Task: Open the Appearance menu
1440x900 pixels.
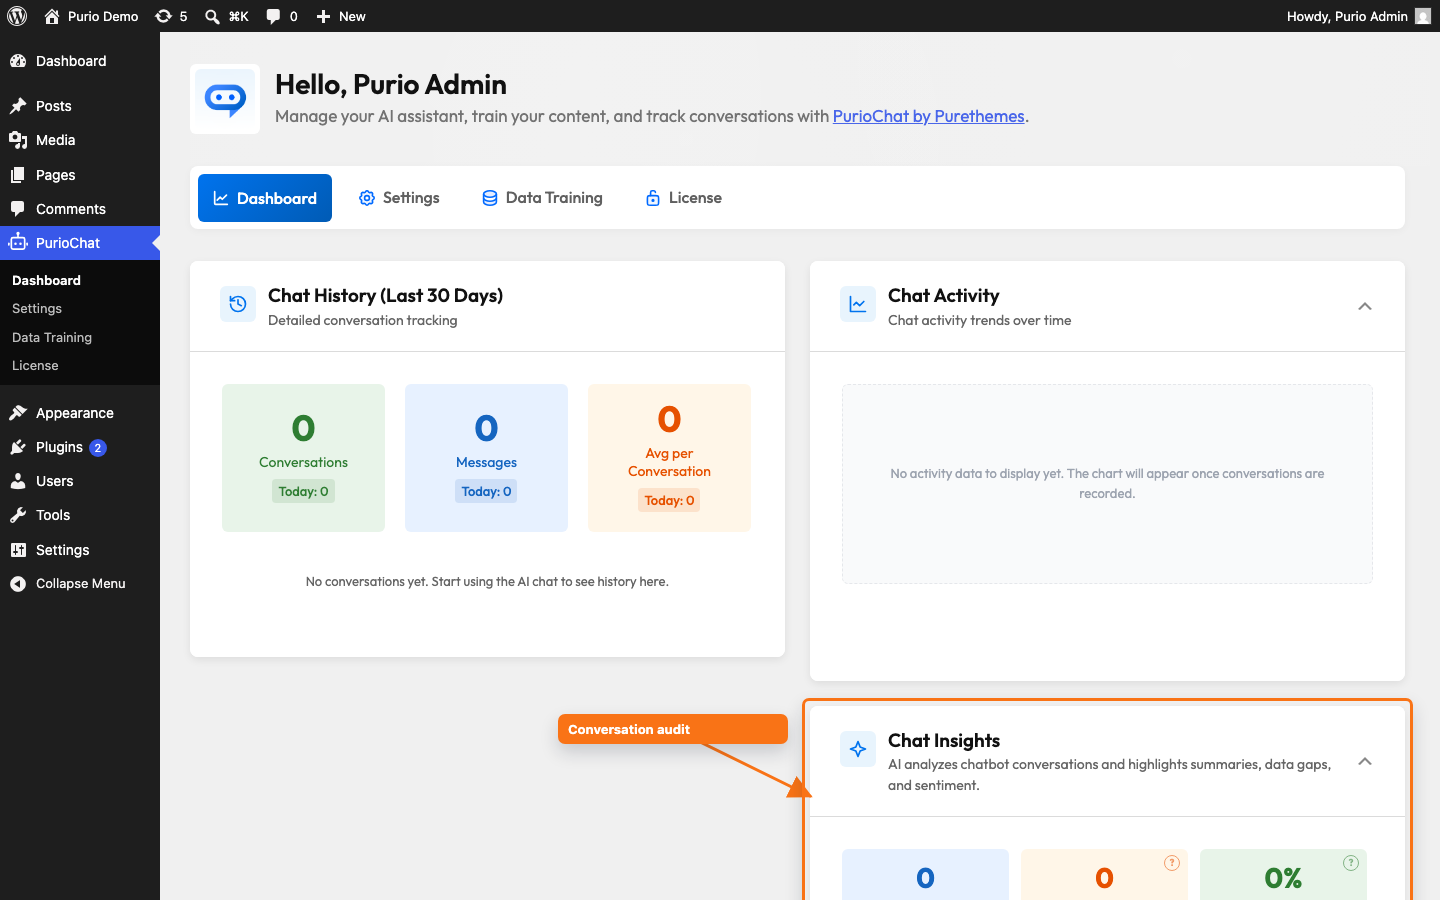Action: coord(80,413)
